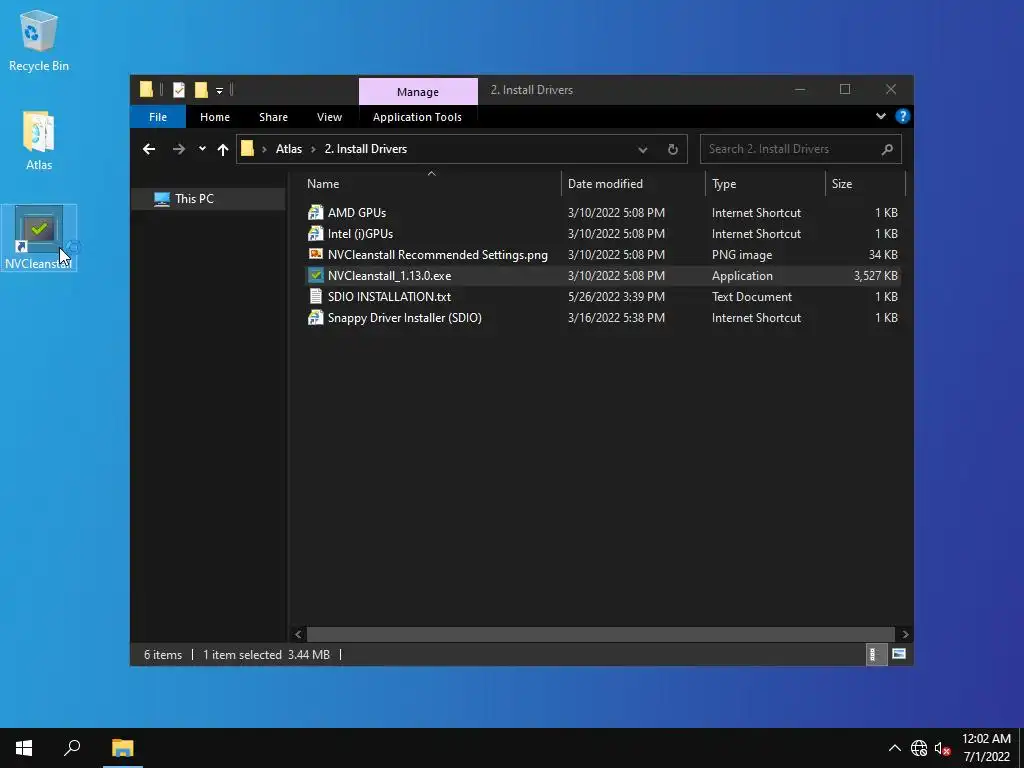Click '5/26/2022 3:39 PM' date cell
1024x768 pixels.
pyautogui.click(x=616, y=296)
